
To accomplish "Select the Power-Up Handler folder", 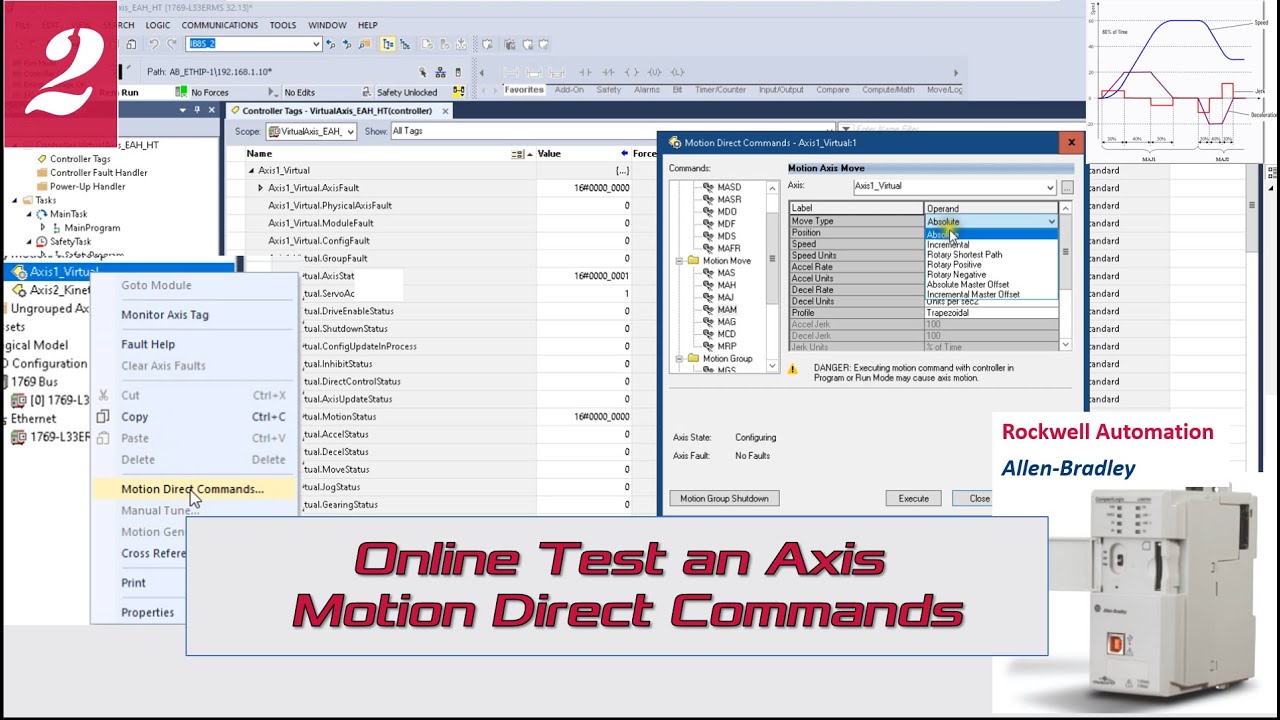I will tap(88, 186).
